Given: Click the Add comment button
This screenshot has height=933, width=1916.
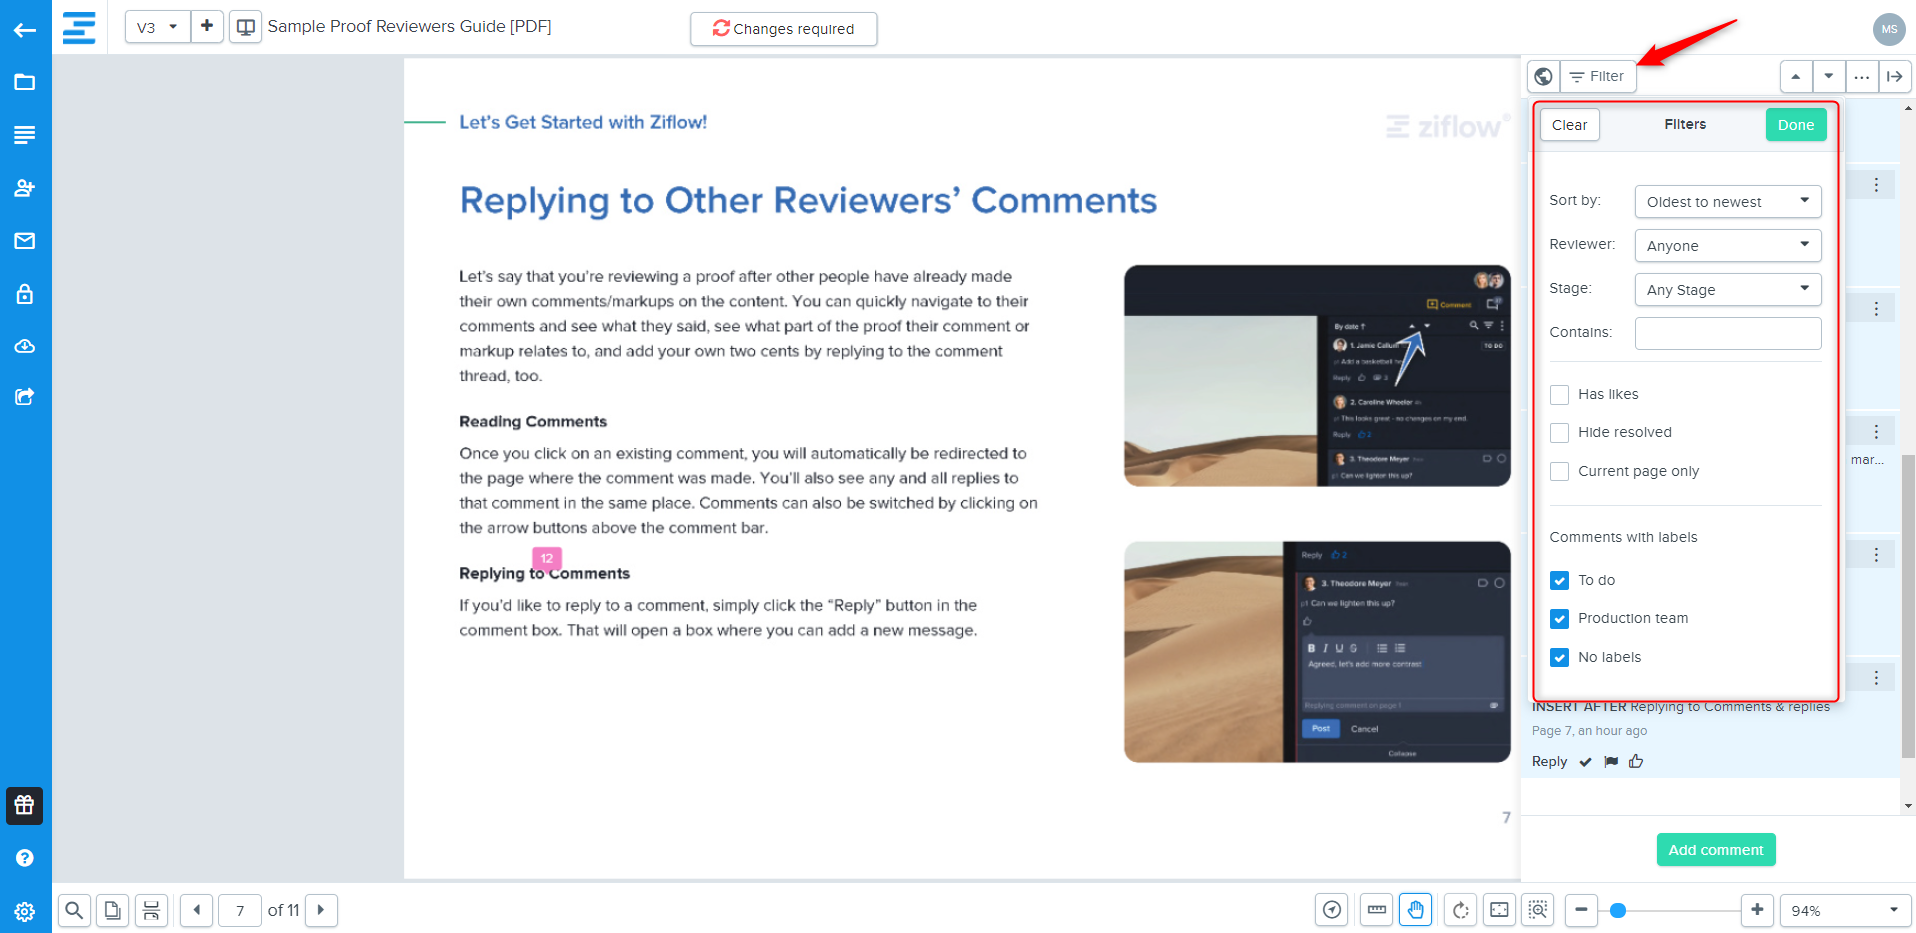Looking at the screenshot, I should pyautogui.click(x=1715, y=850).
